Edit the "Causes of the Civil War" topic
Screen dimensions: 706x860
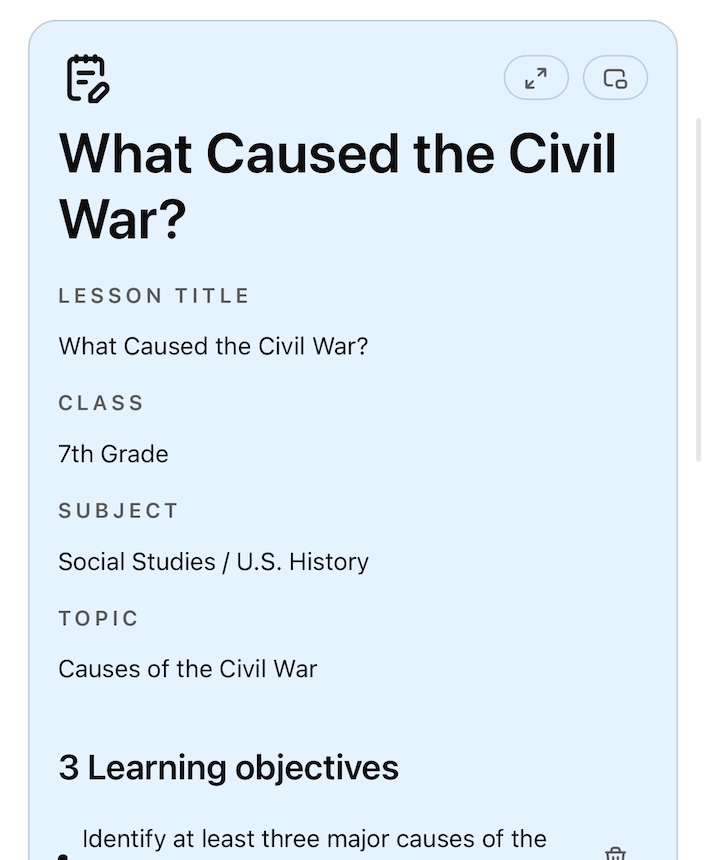coord(187,669)
